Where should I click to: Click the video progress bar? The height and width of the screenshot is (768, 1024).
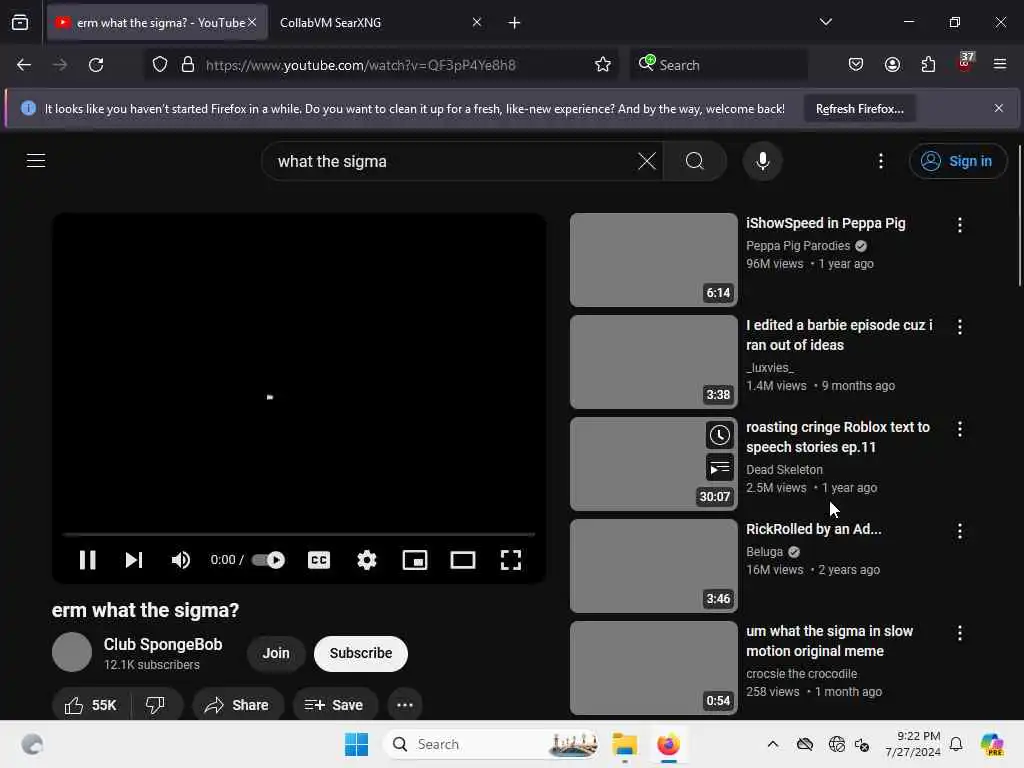click(299, 534)
